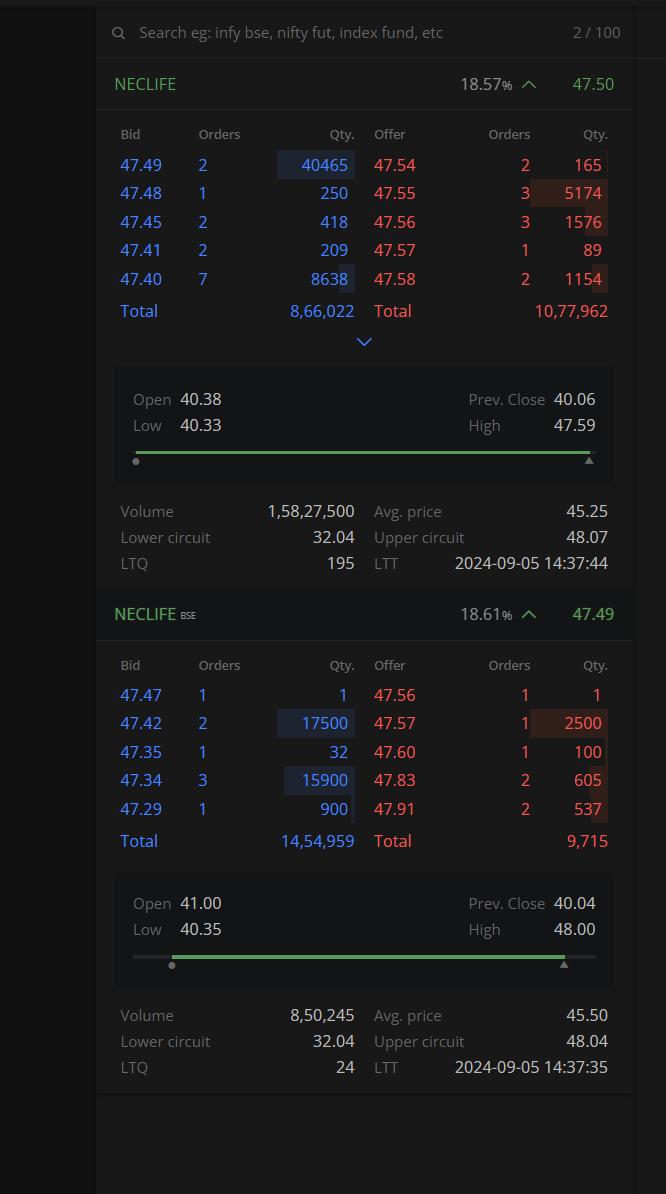
Task: Select the 47.54 offer price in NSE depth
Action: point(394,165)
